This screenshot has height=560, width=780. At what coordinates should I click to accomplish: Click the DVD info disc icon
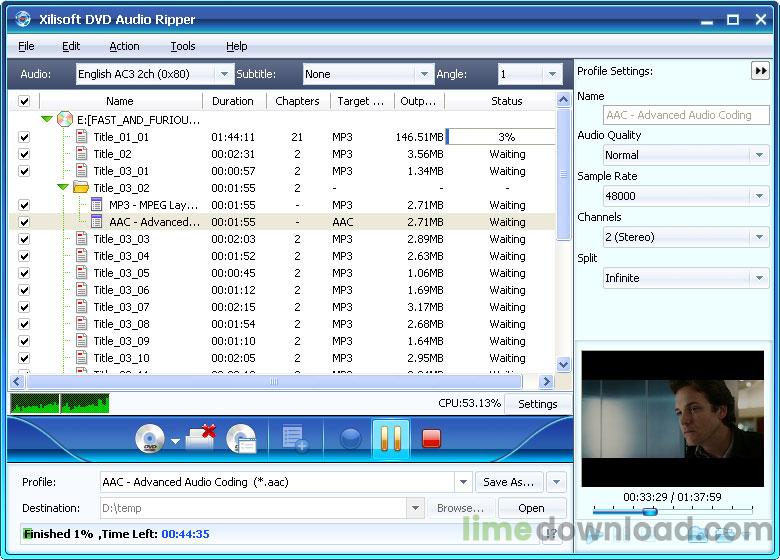pyautogui.click(x=241, y=439)
